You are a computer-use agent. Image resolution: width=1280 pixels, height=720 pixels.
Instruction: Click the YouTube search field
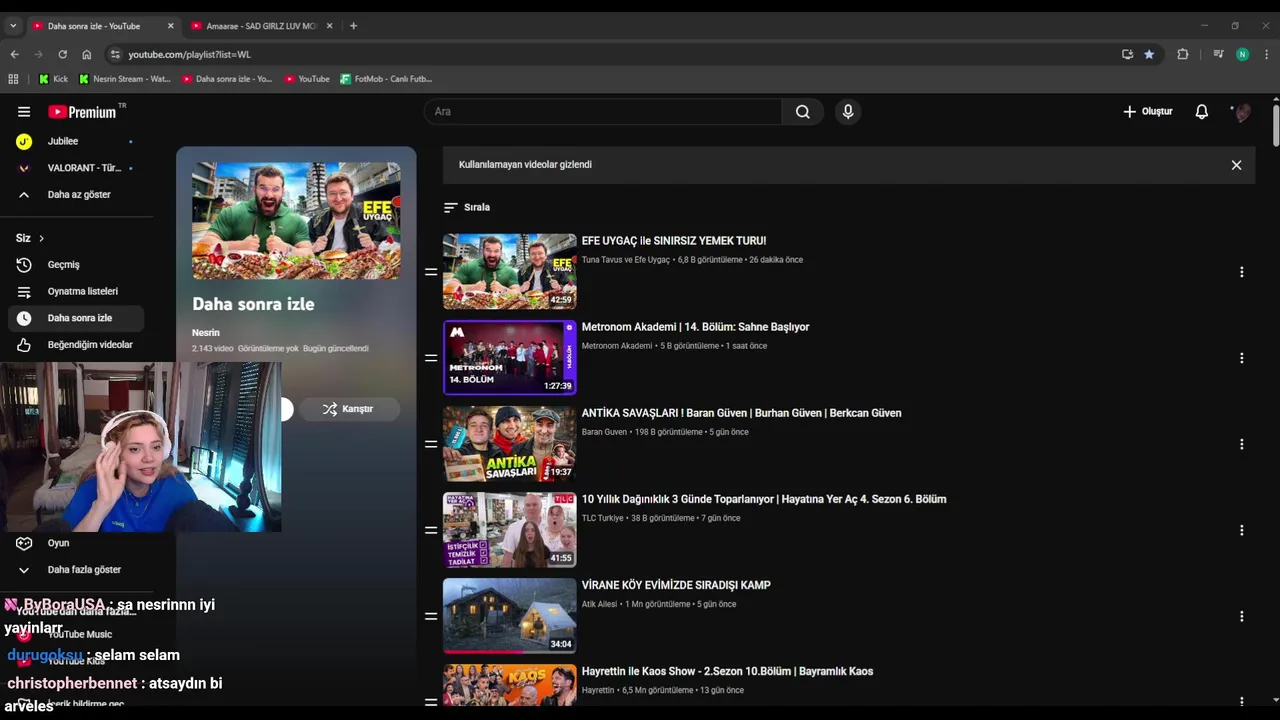click(x=603, y=112)
